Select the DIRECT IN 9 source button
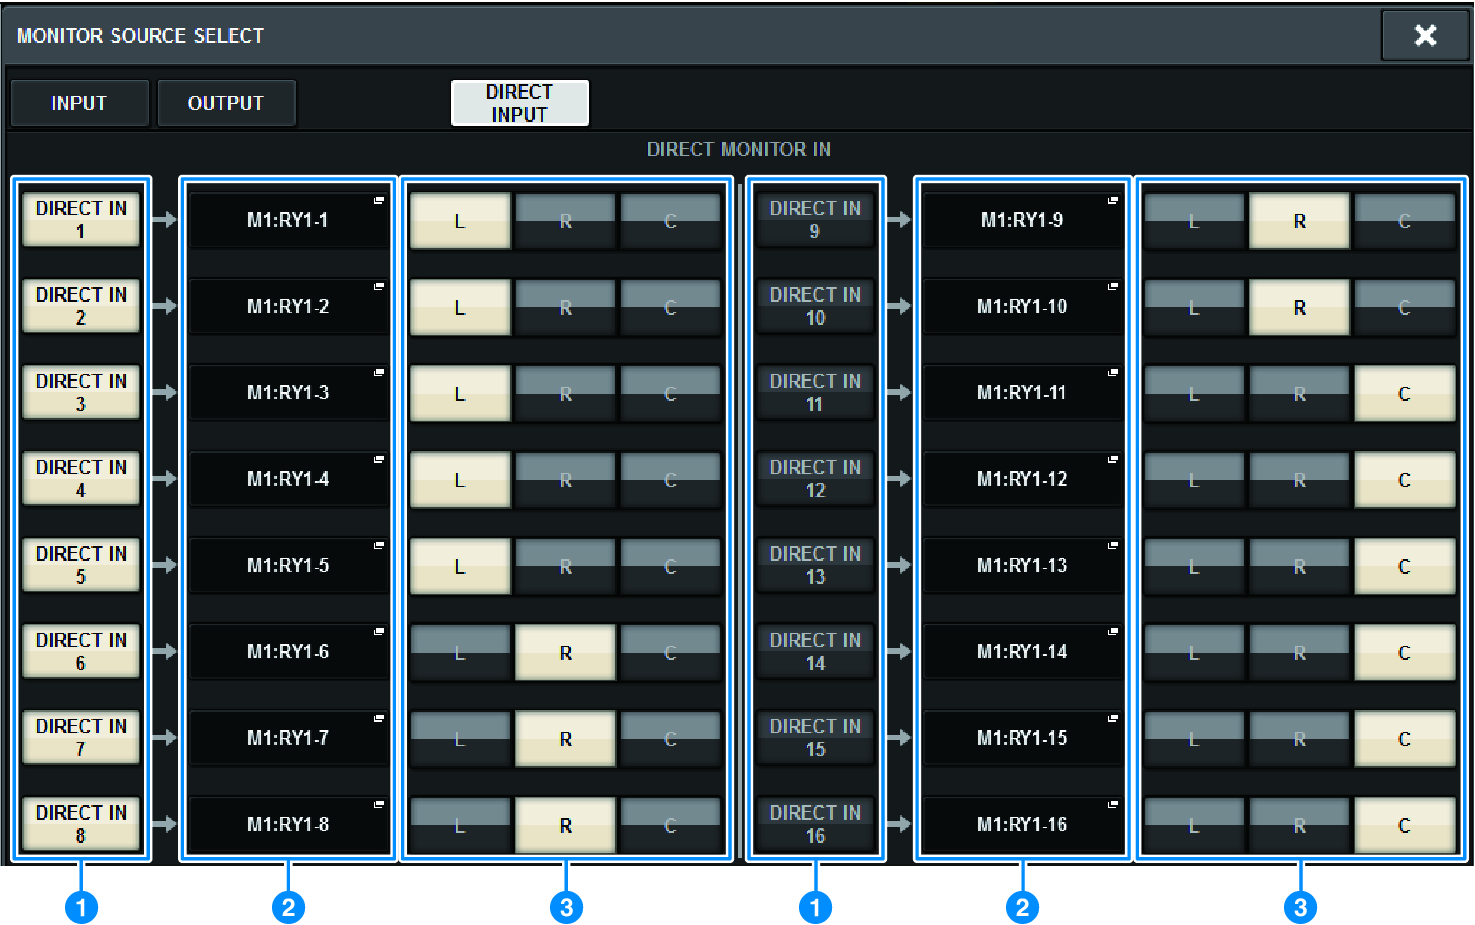 click(815, 218)
